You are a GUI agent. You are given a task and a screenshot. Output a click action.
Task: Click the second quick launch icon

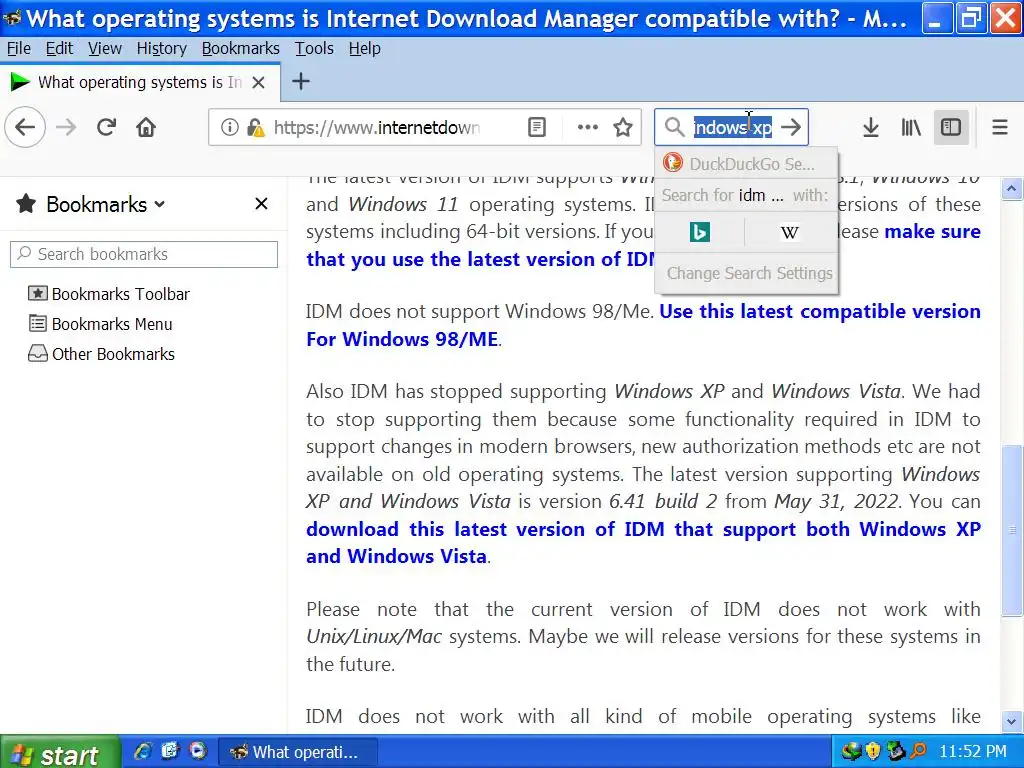[x=170, y=751]
